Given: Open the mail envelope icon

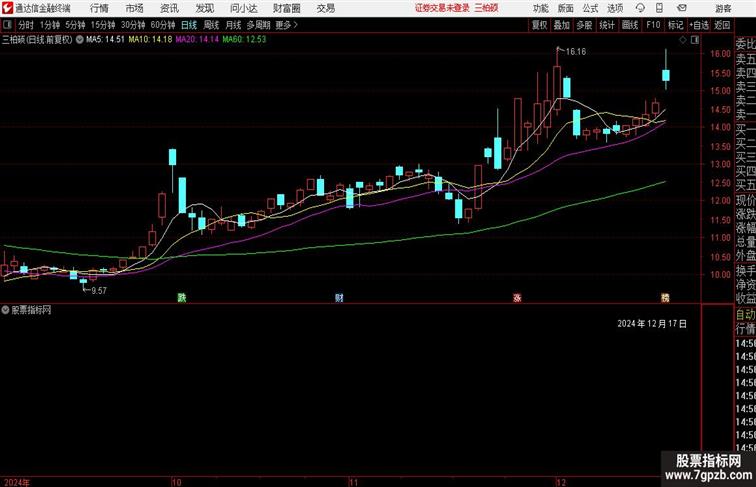Looking at the screenshot, I should (682, 8).
